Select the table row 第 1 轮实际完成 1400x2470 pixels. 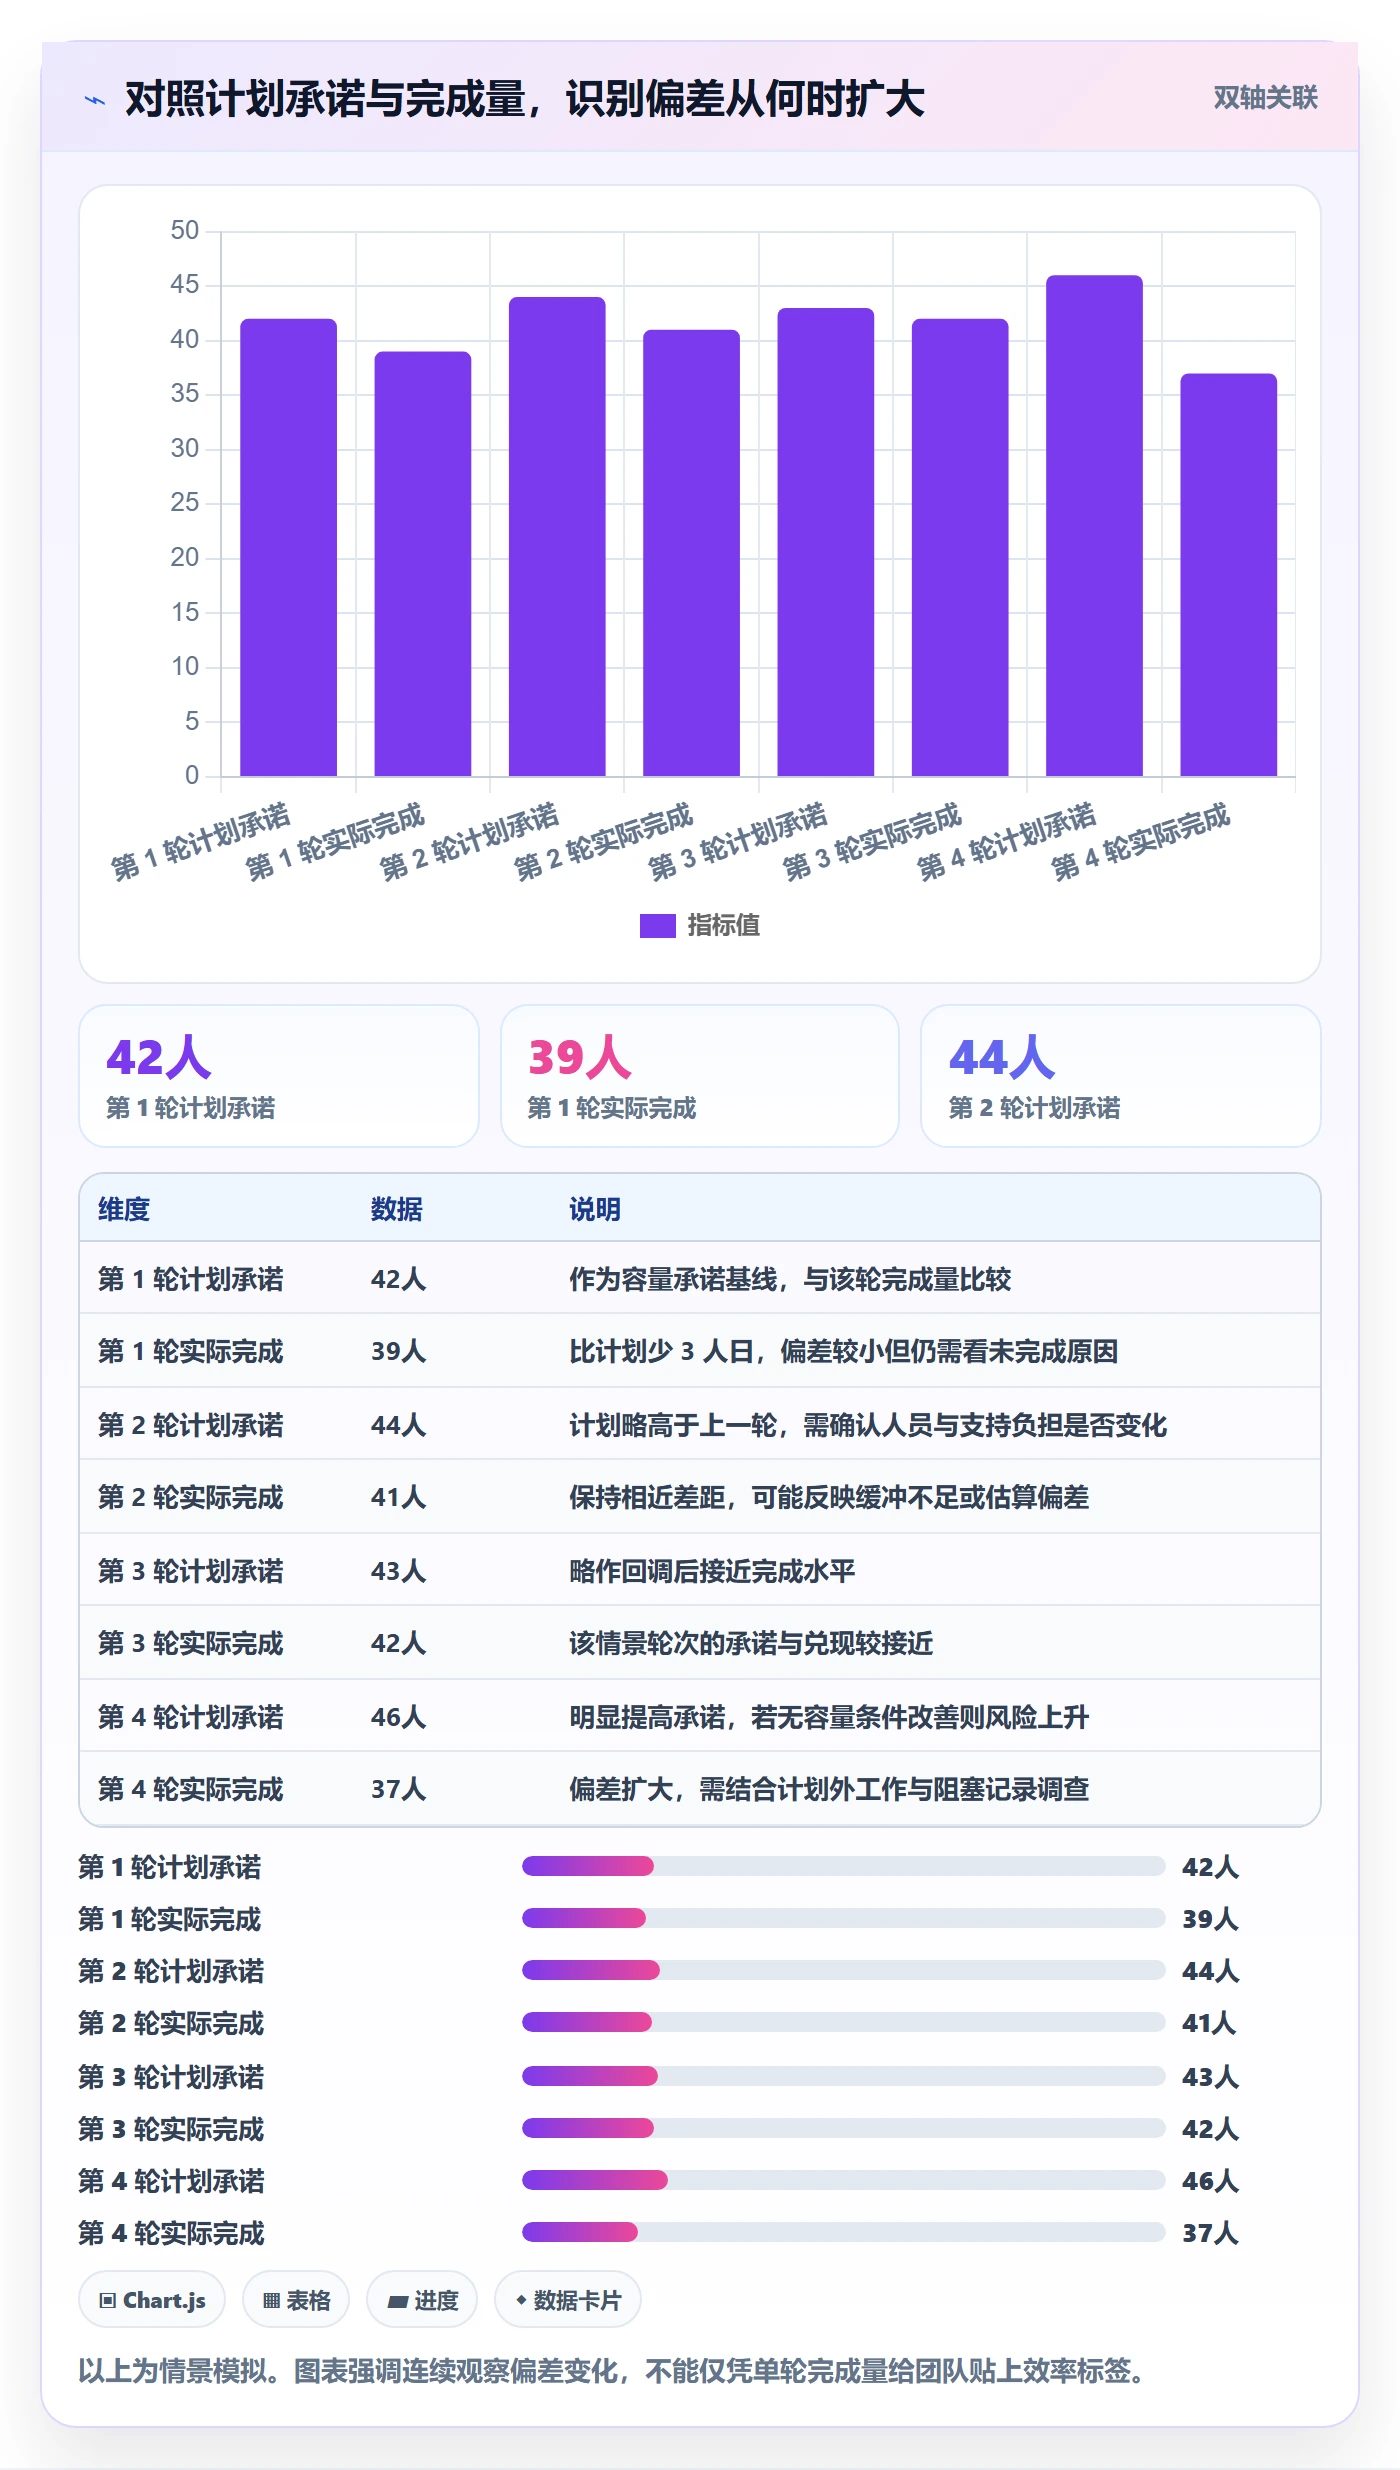(700, 1351)
